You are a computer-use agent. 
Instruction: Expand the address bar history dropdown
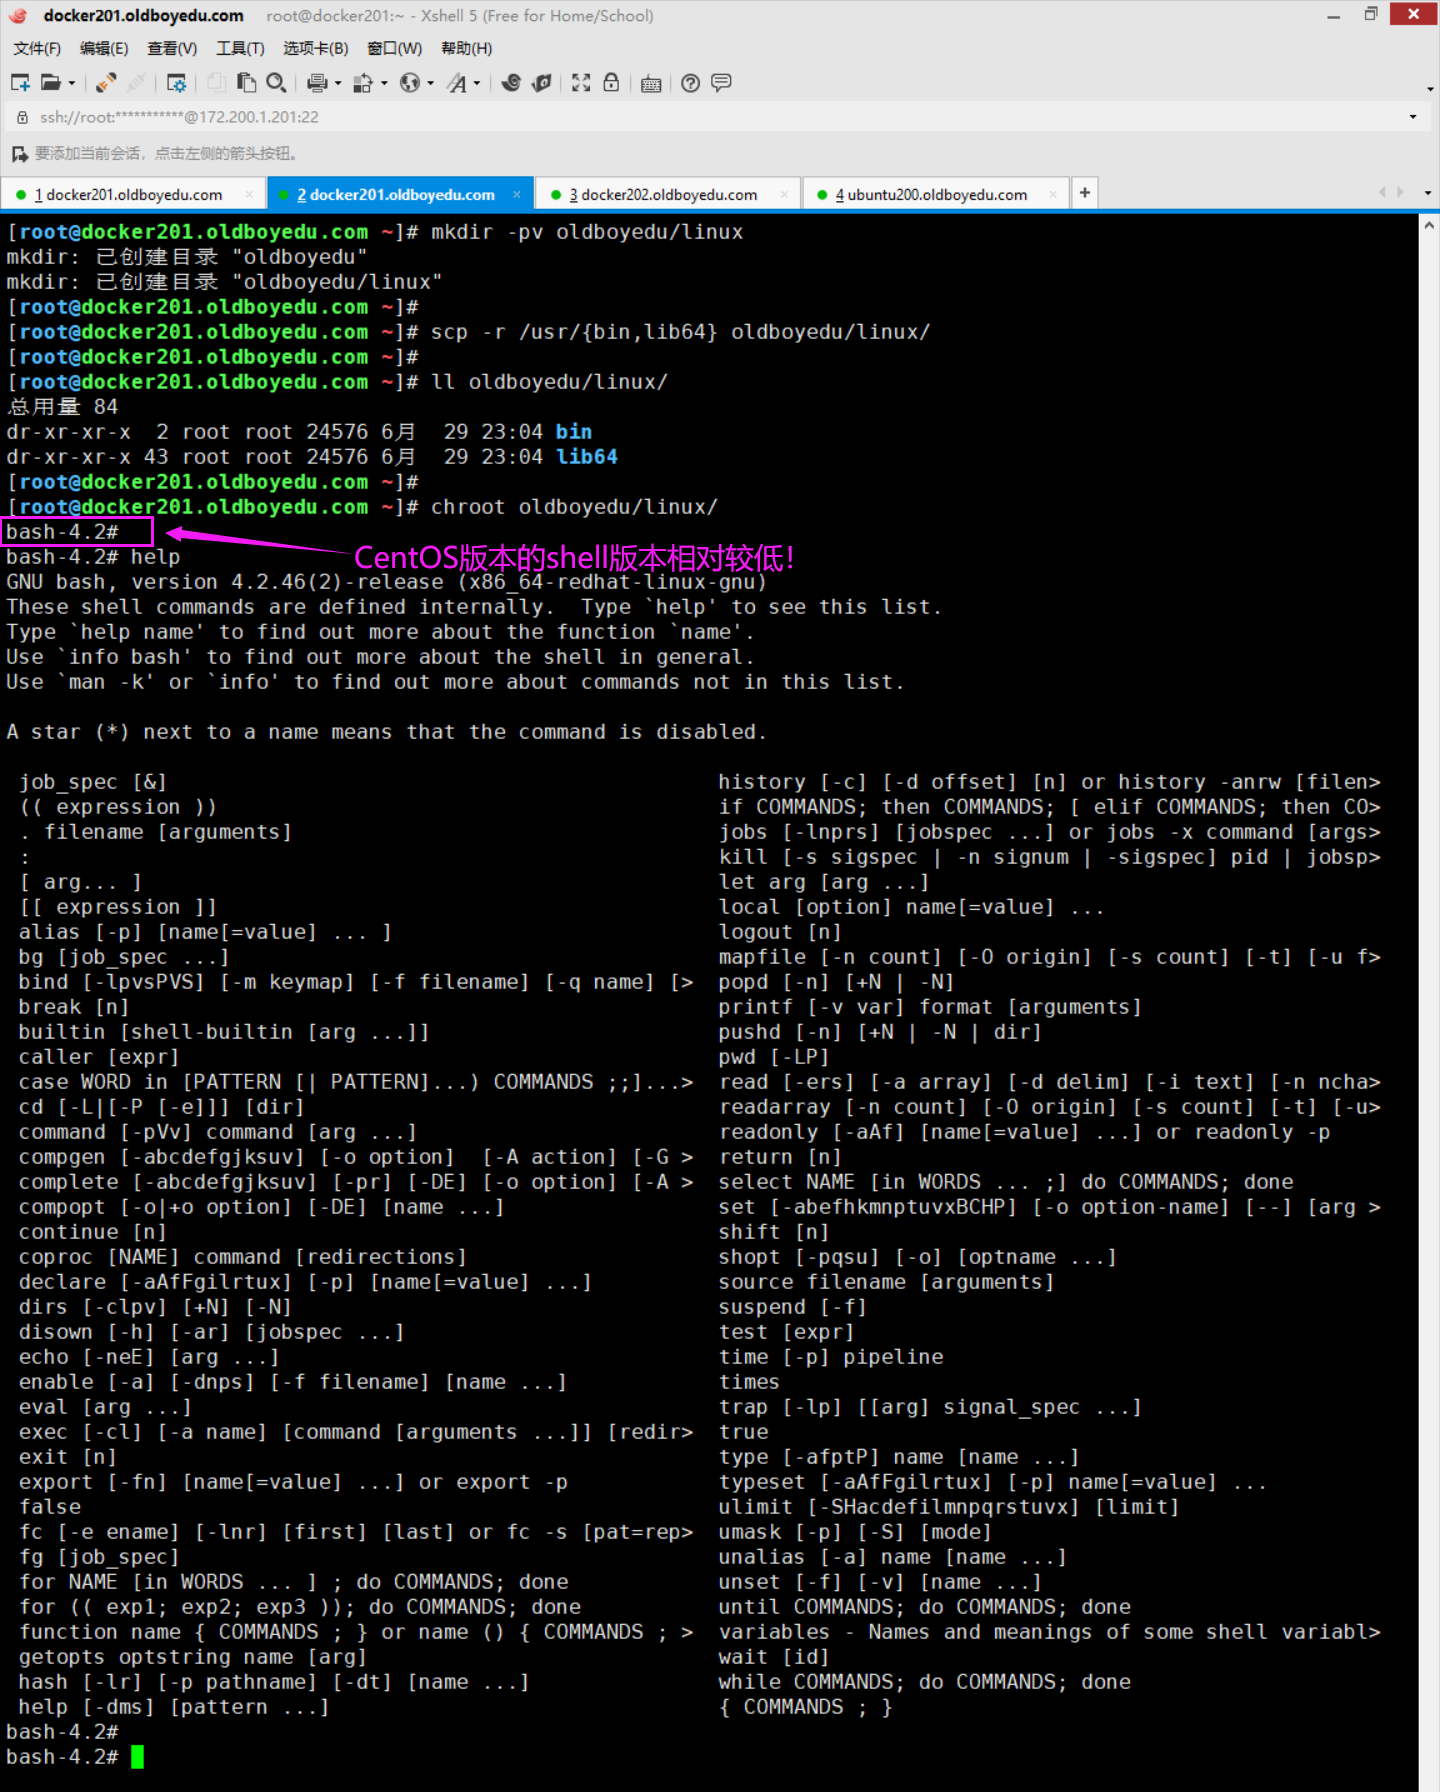coord(1413,117)
